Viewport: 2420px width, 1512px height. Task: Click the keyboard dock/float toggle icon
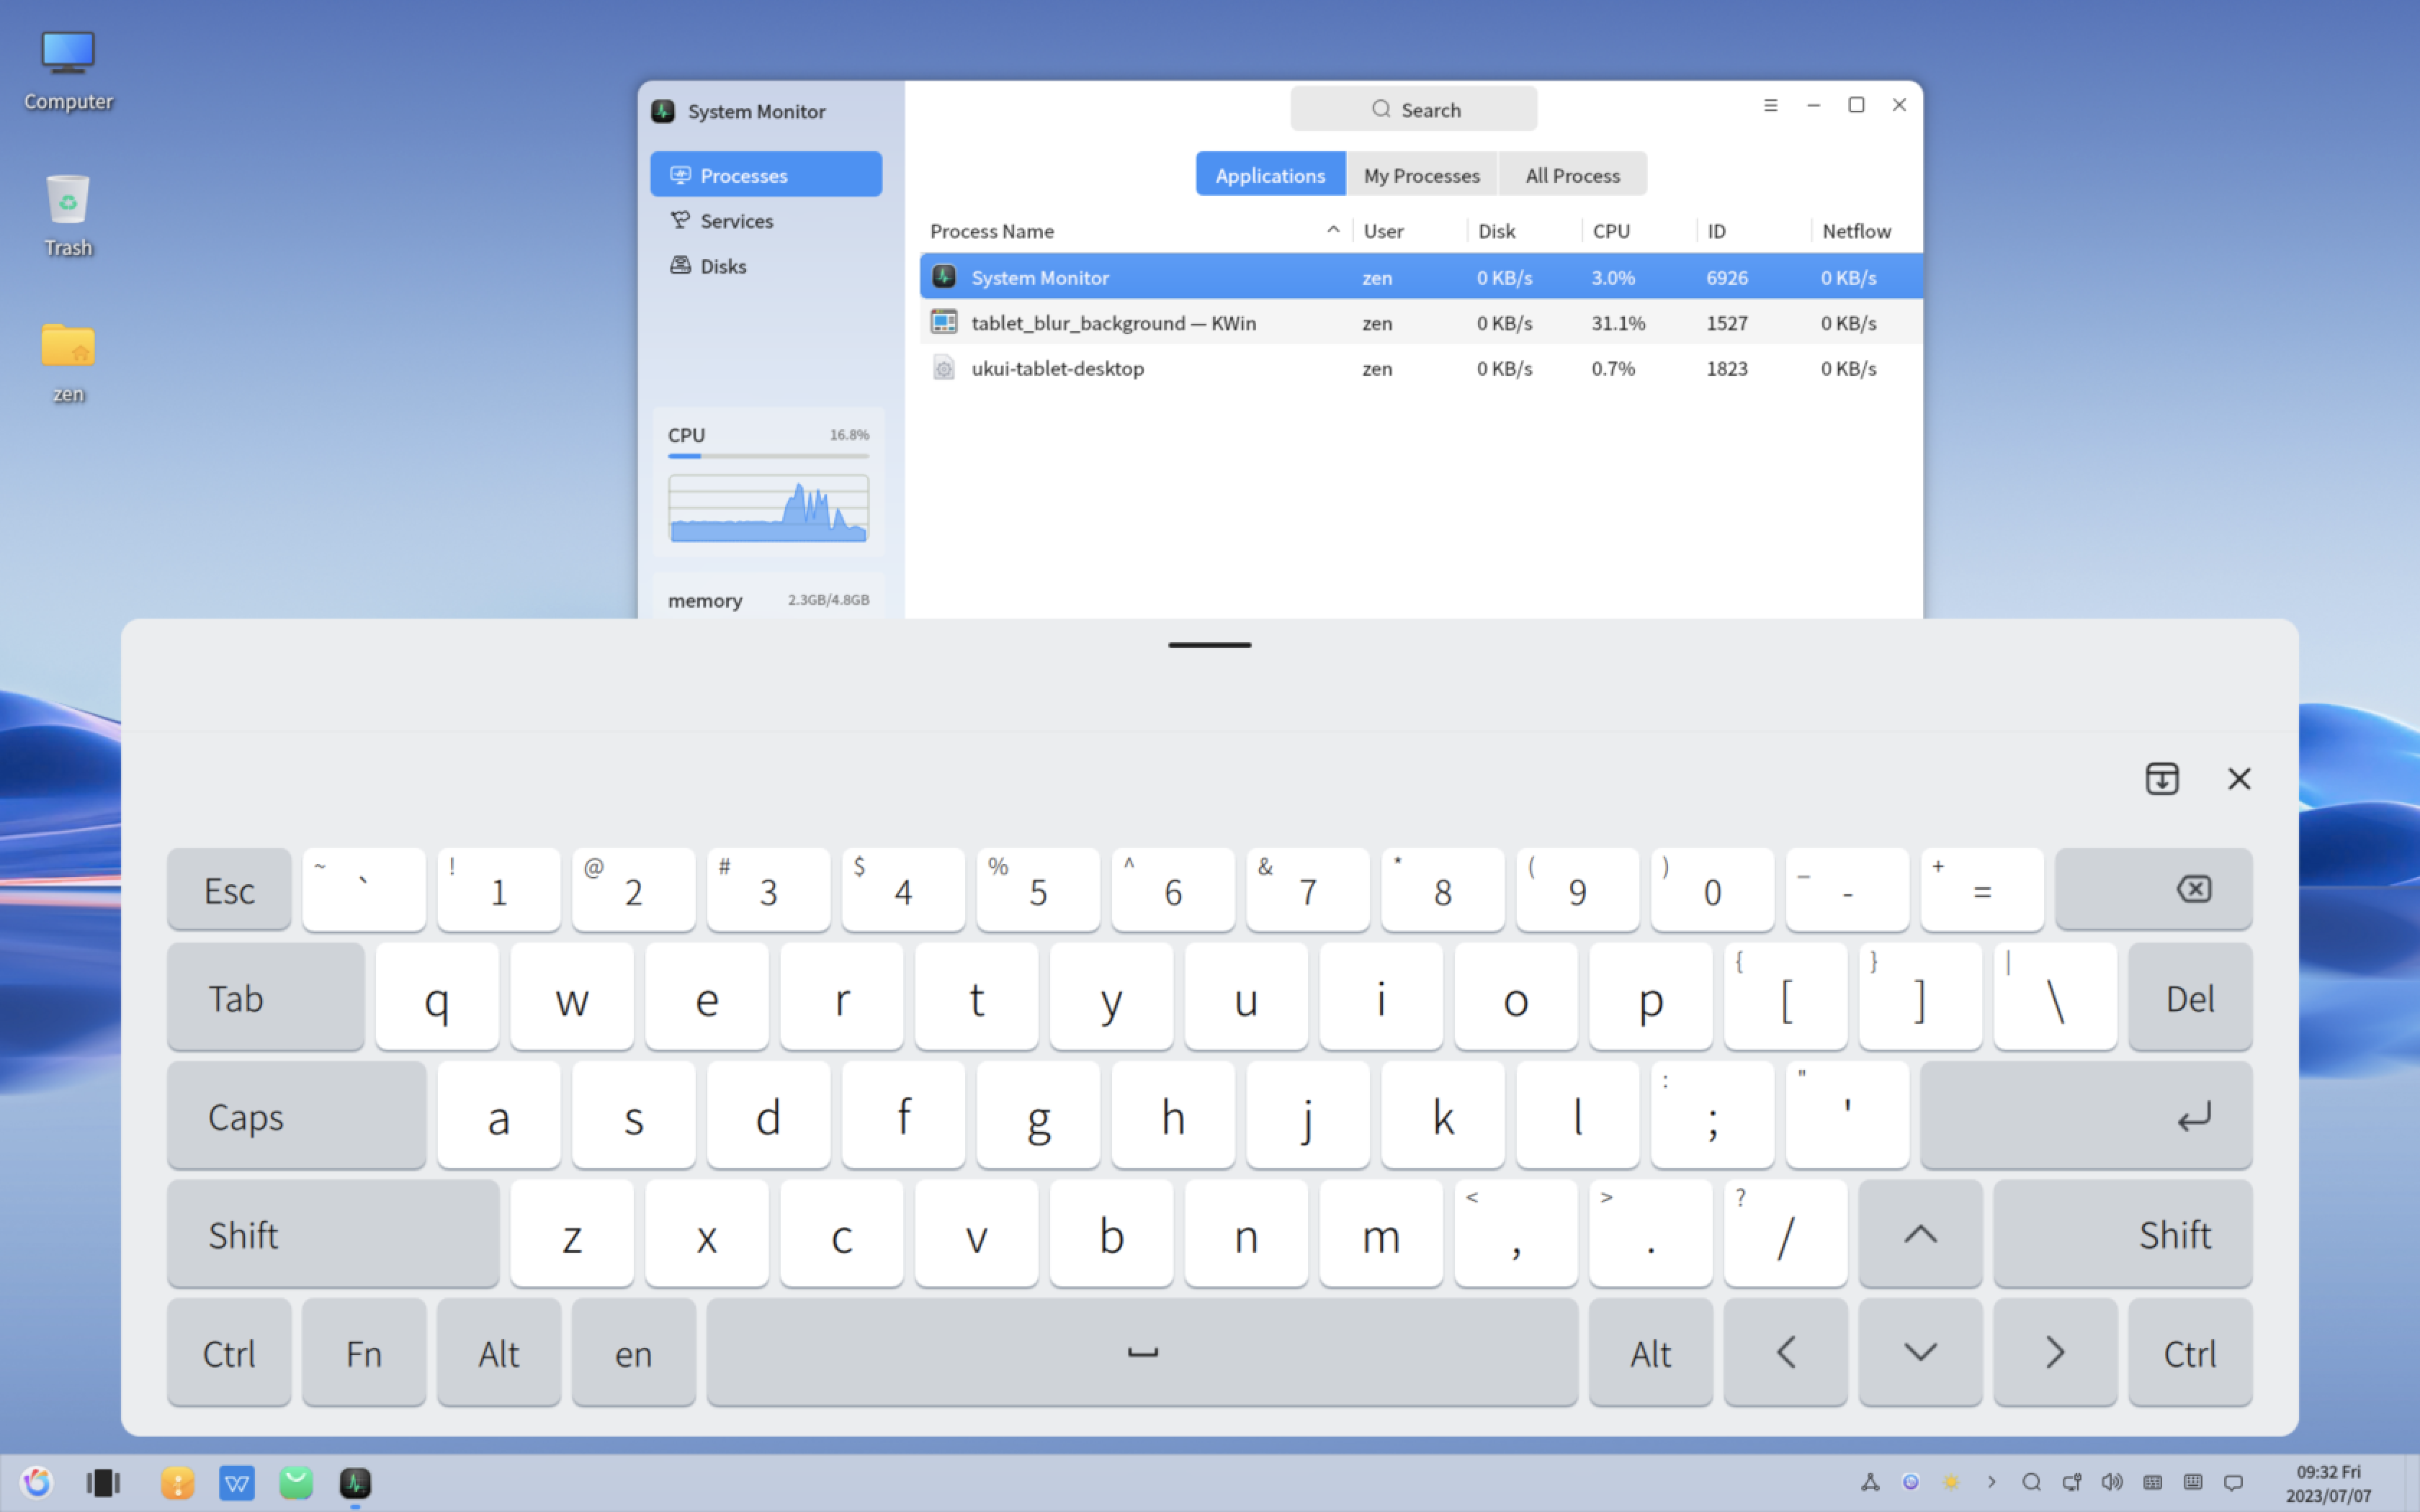[2162, 778]
